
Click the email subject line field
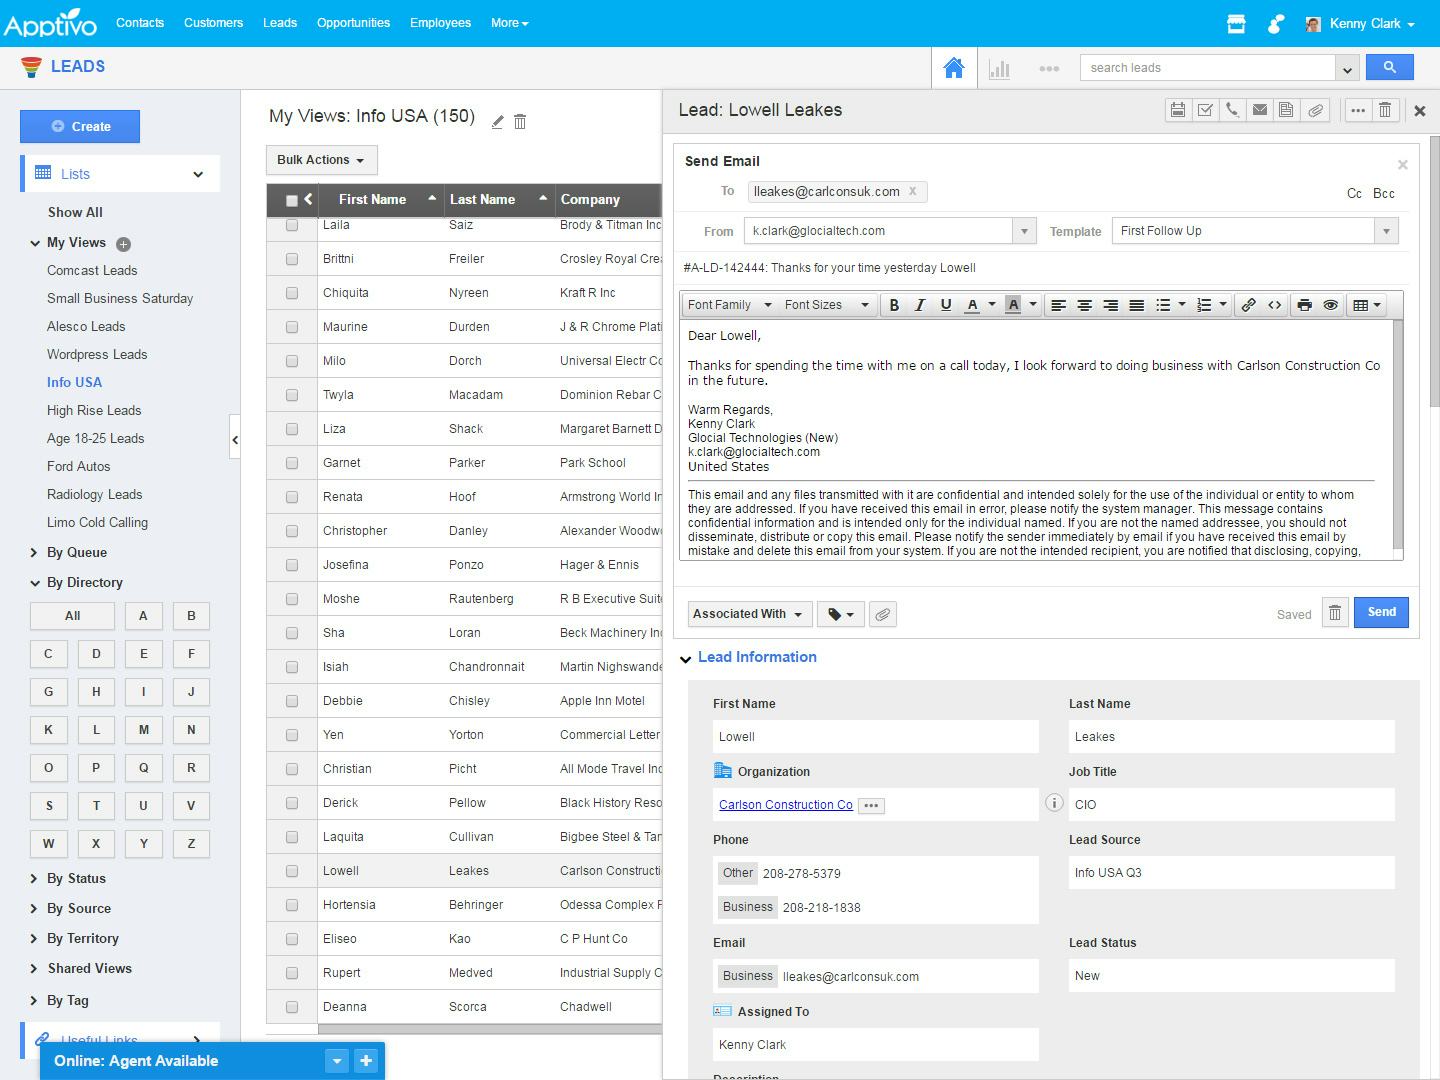(1041, 268)
